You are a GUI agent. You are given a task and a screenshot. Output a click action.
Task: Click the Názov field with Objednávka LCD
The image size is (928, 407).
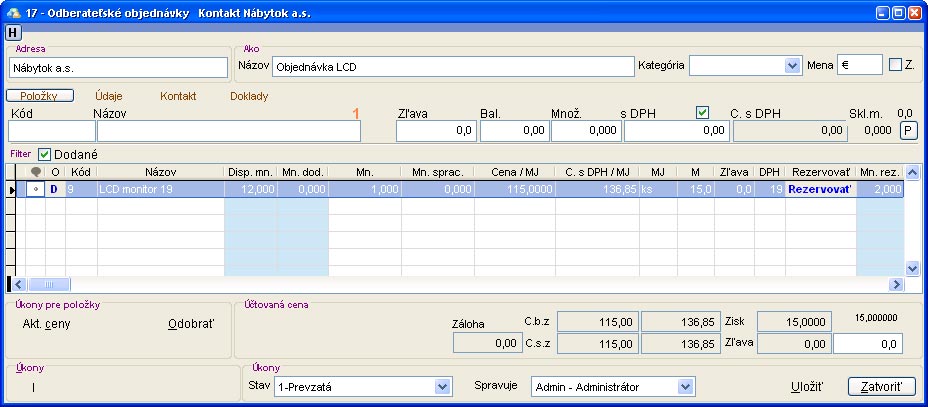pos(452,67)
